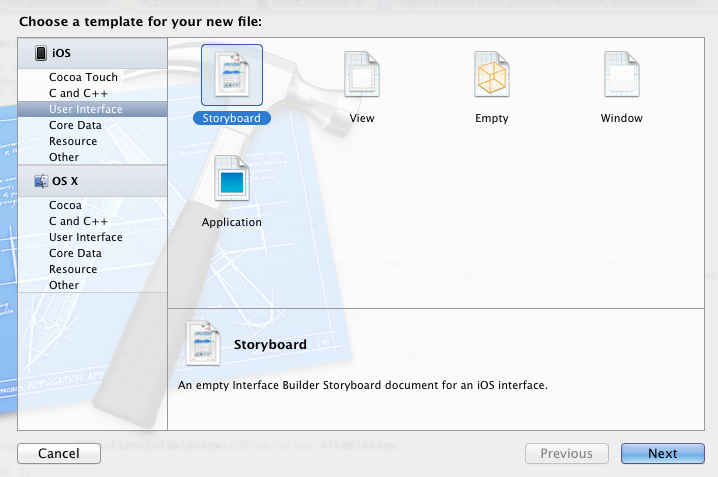Choose the View template icon
This screenshot has height=477, width=718.
click(362, 74)
